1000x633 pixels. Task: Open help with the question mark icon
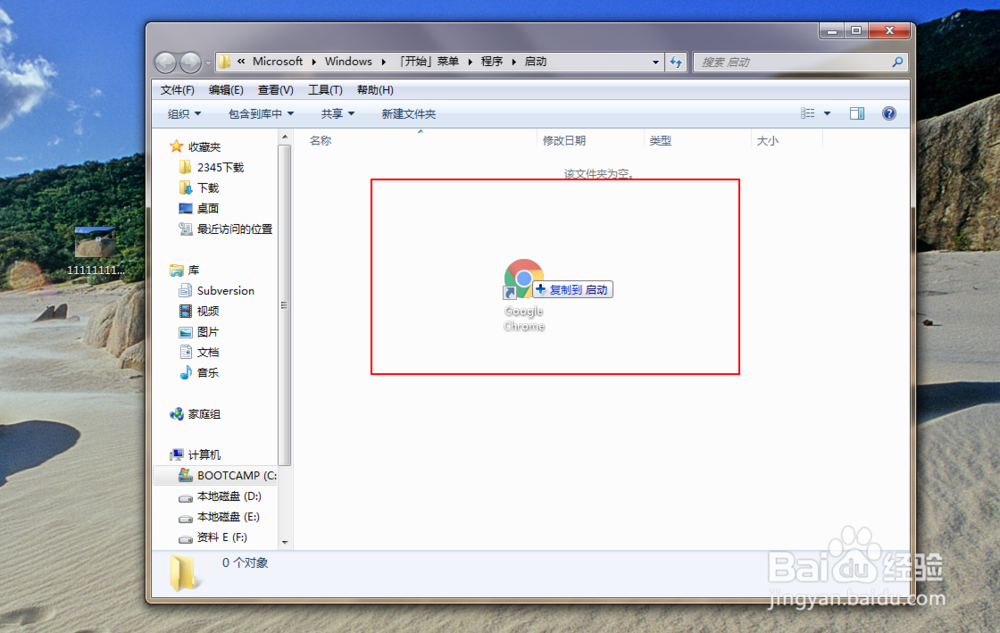(x=889, y=113)
